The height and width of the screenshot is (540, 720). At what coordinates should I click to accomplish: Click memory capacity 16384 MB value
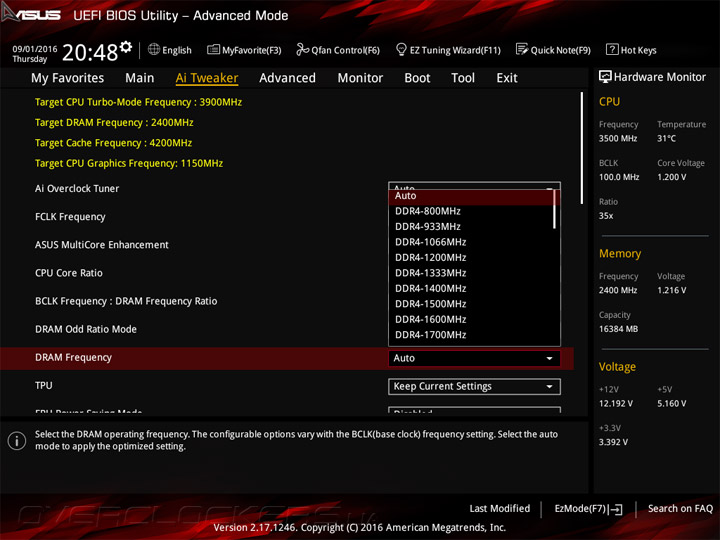(618, 329)
